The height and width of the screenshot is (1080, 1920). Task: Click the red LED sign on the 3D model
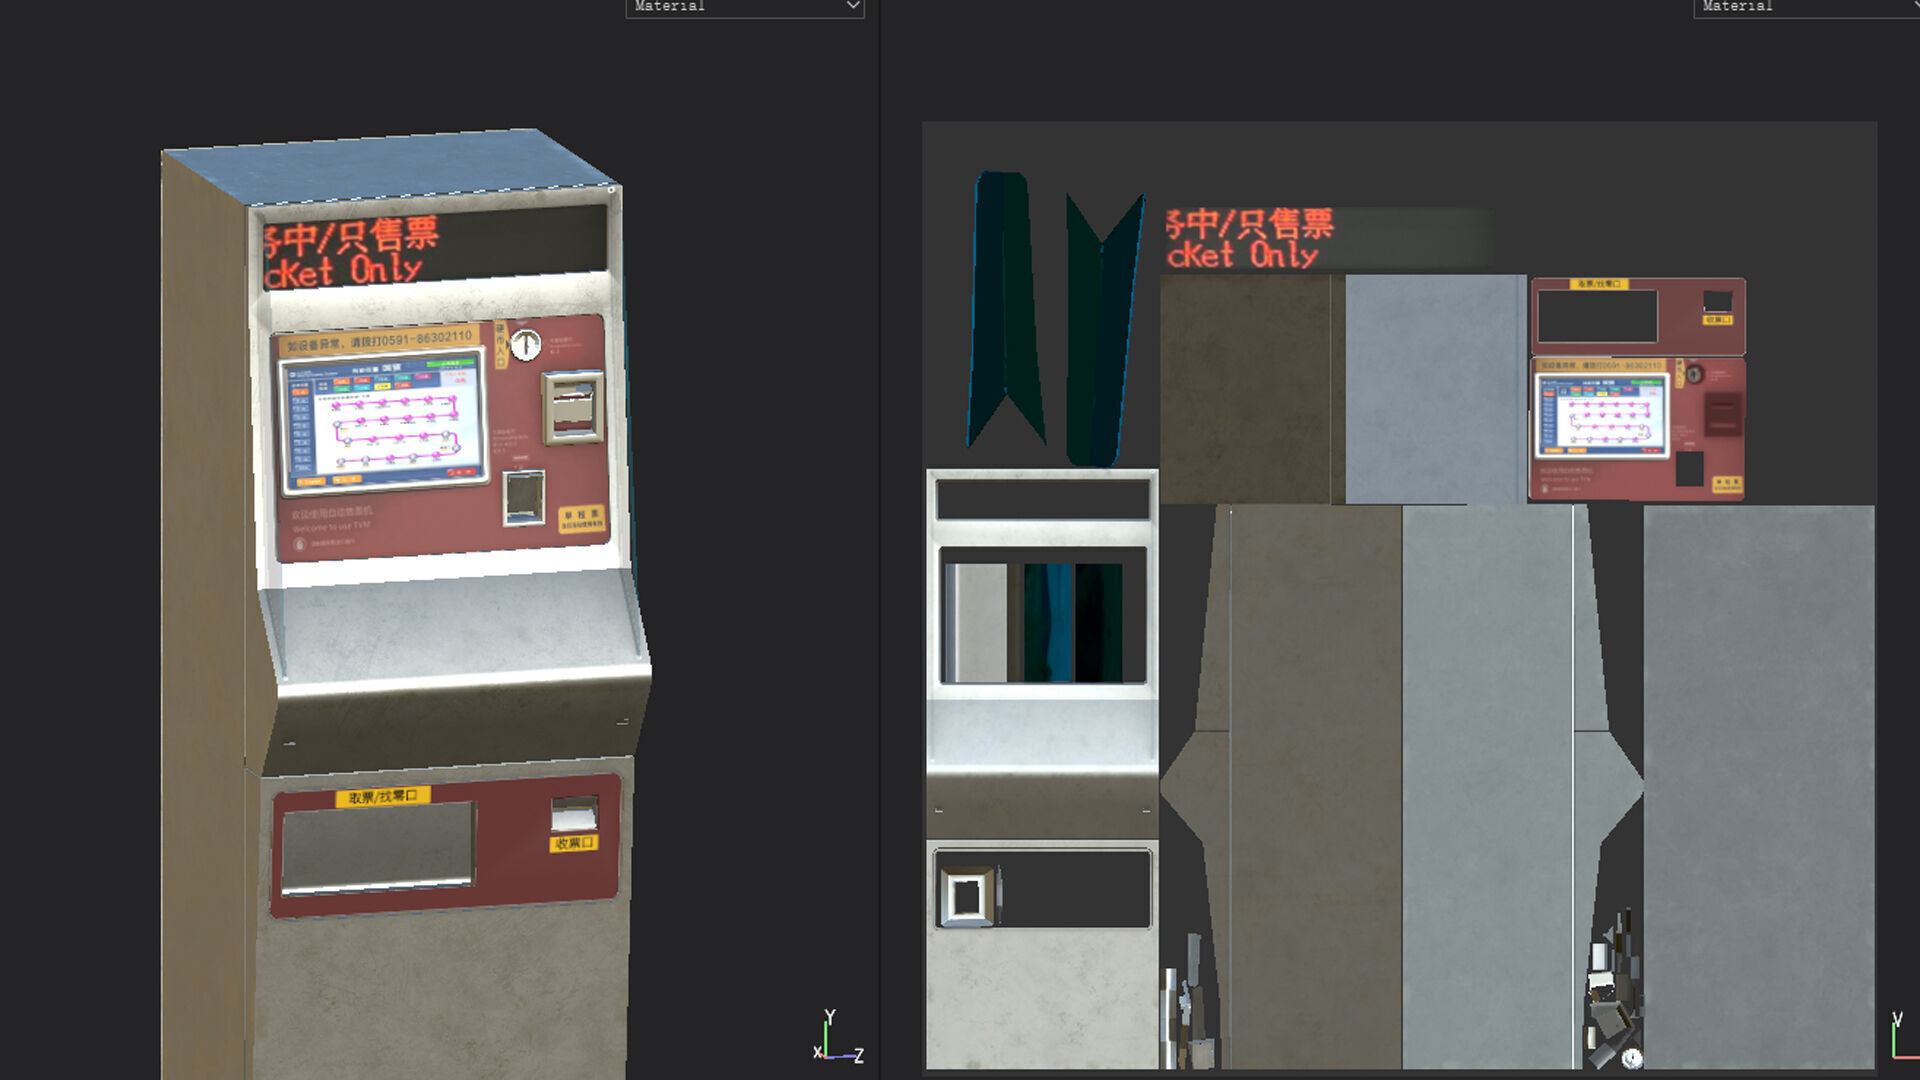pos(435,247)
